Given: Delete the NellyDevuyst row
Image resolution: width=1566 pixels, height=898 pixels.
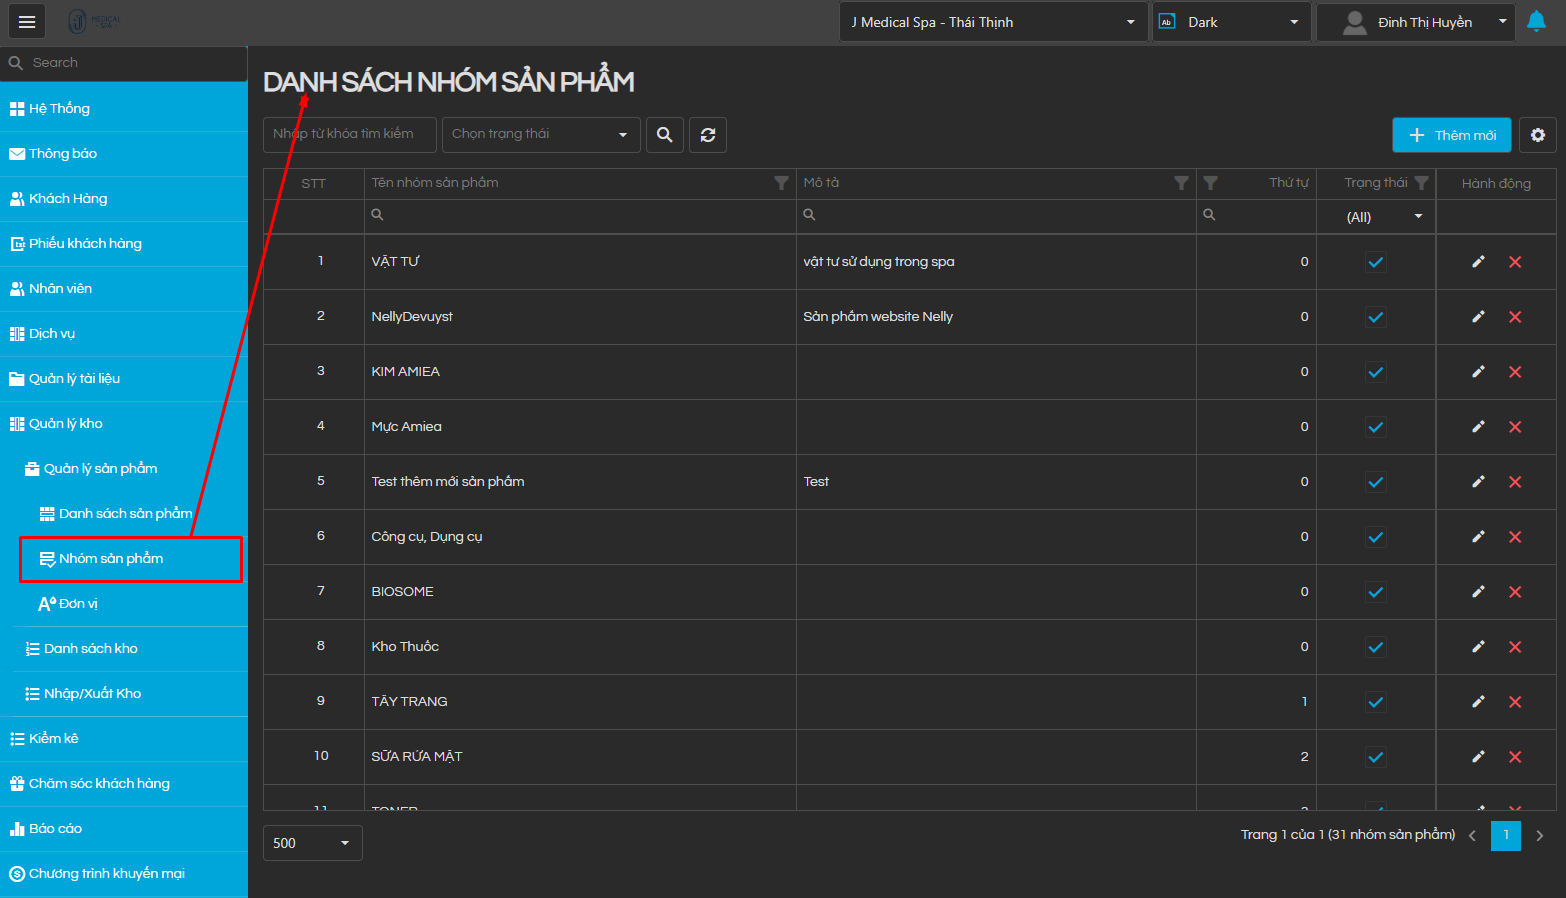Looking at the screenshot, I should pyautogui.click(x=1515, y=317).
